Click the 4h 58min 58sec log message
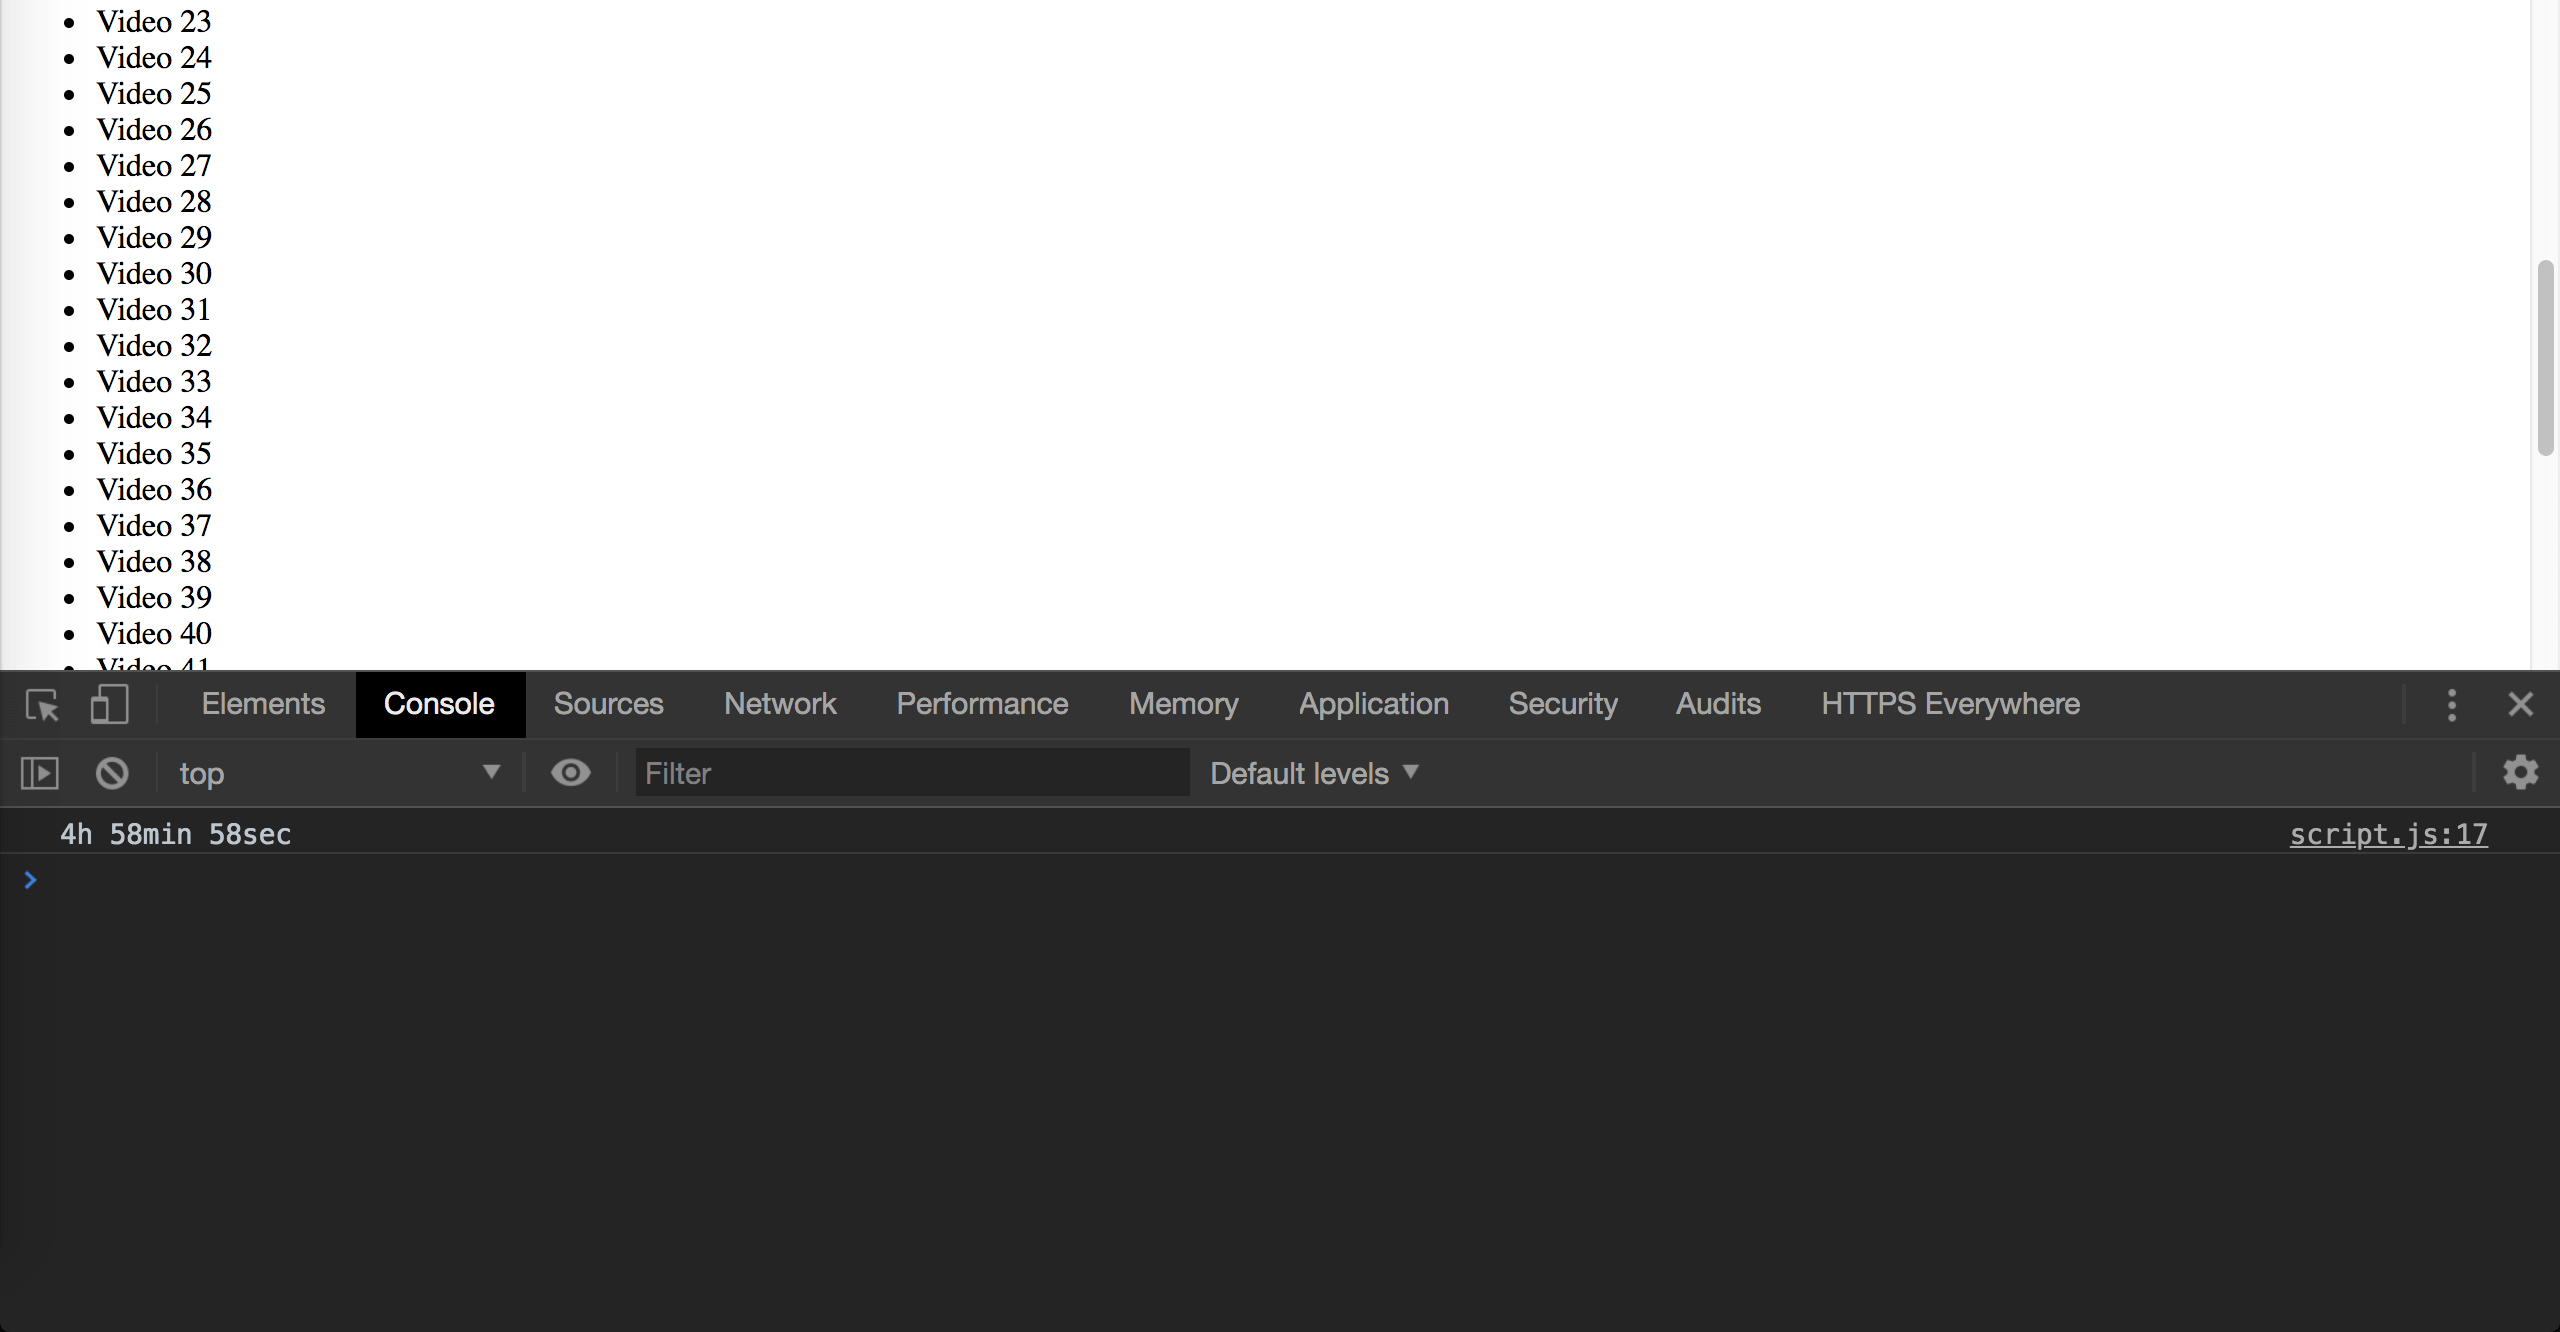The image size is (2560, 1332). pos(176,835)
